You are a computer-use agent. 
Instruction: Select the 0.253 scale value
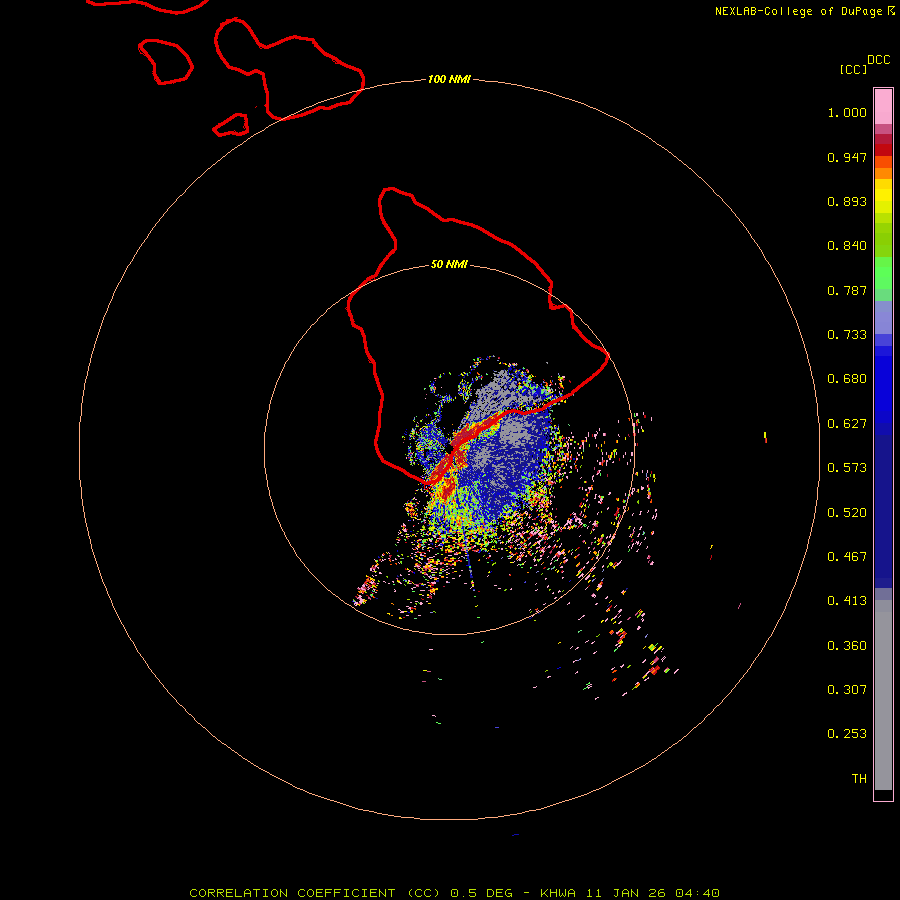coord(847,734)
